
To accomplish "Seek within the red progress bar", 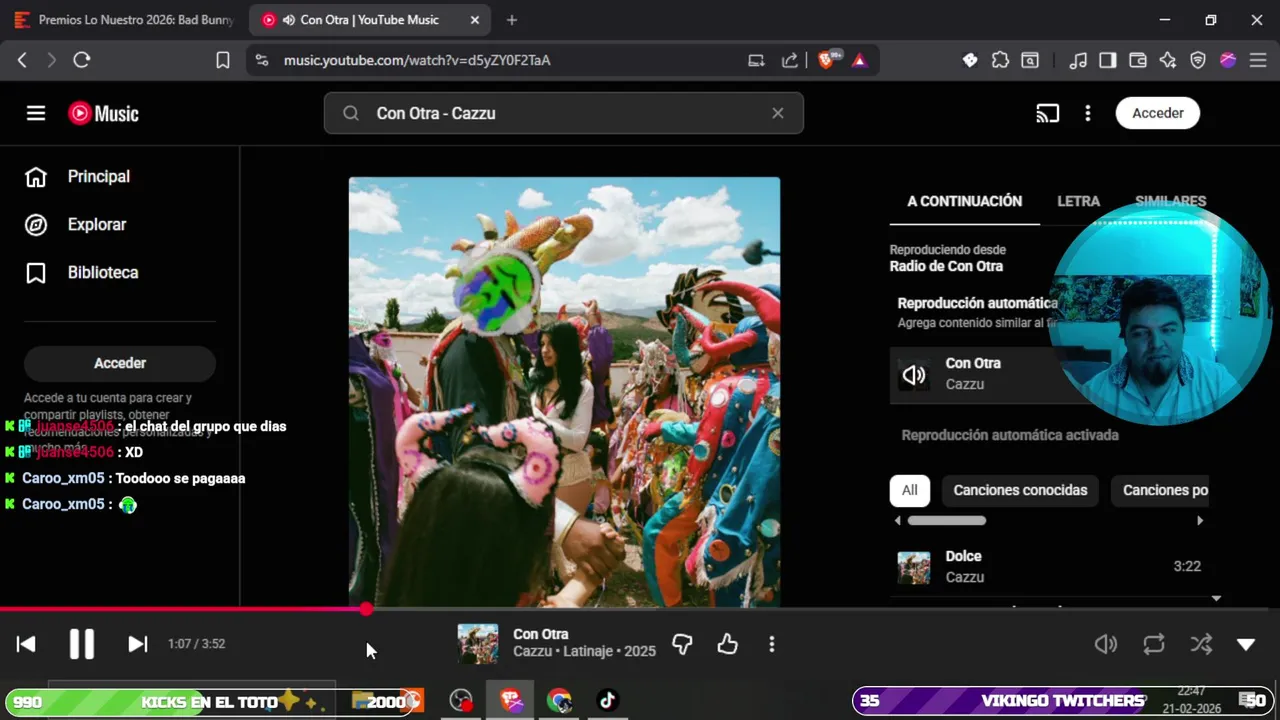I will [x=183, y=608].
